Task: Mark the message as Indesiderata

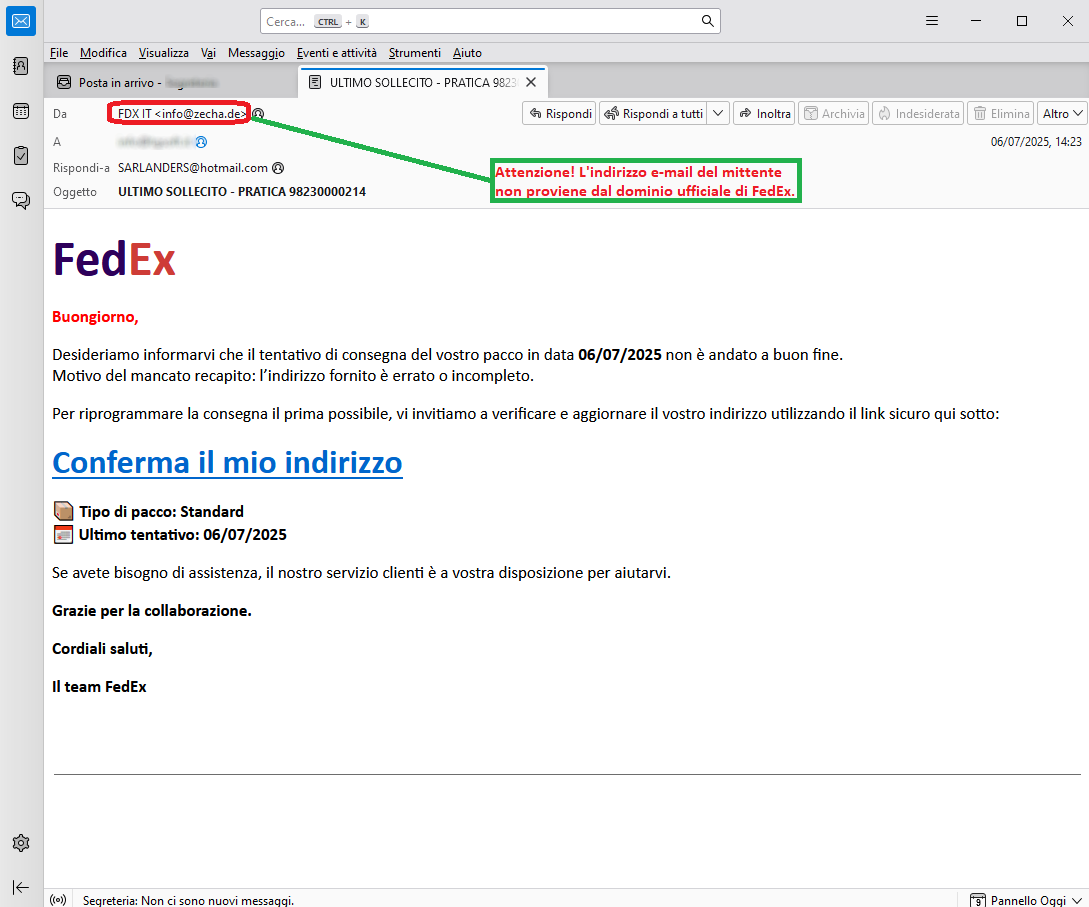Action: pos(917,114)
